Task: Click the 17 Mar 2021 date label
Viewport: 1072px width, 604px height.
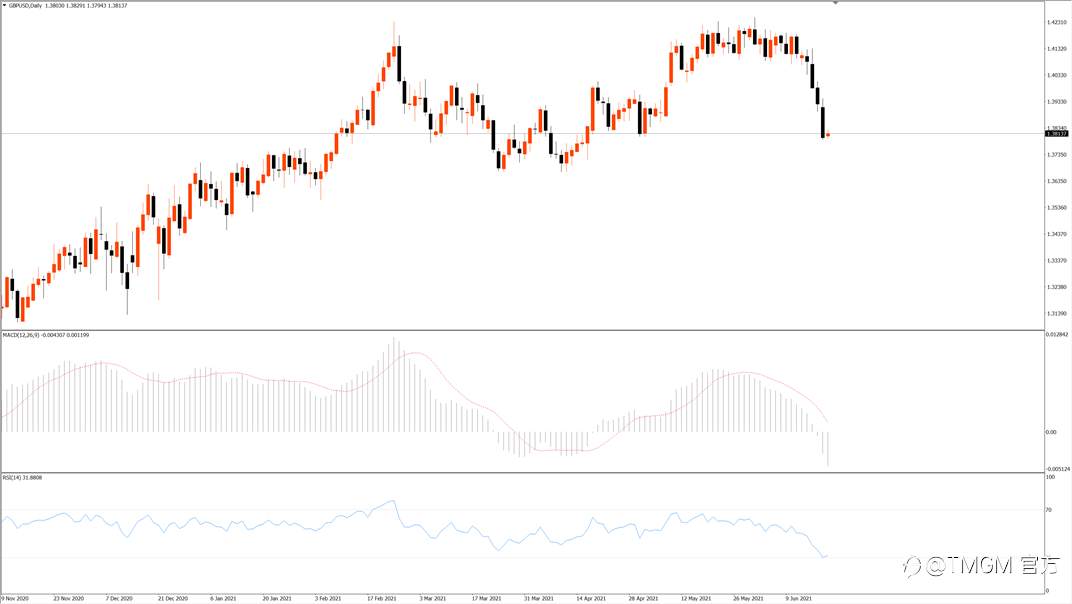Action: pos(486,599)
